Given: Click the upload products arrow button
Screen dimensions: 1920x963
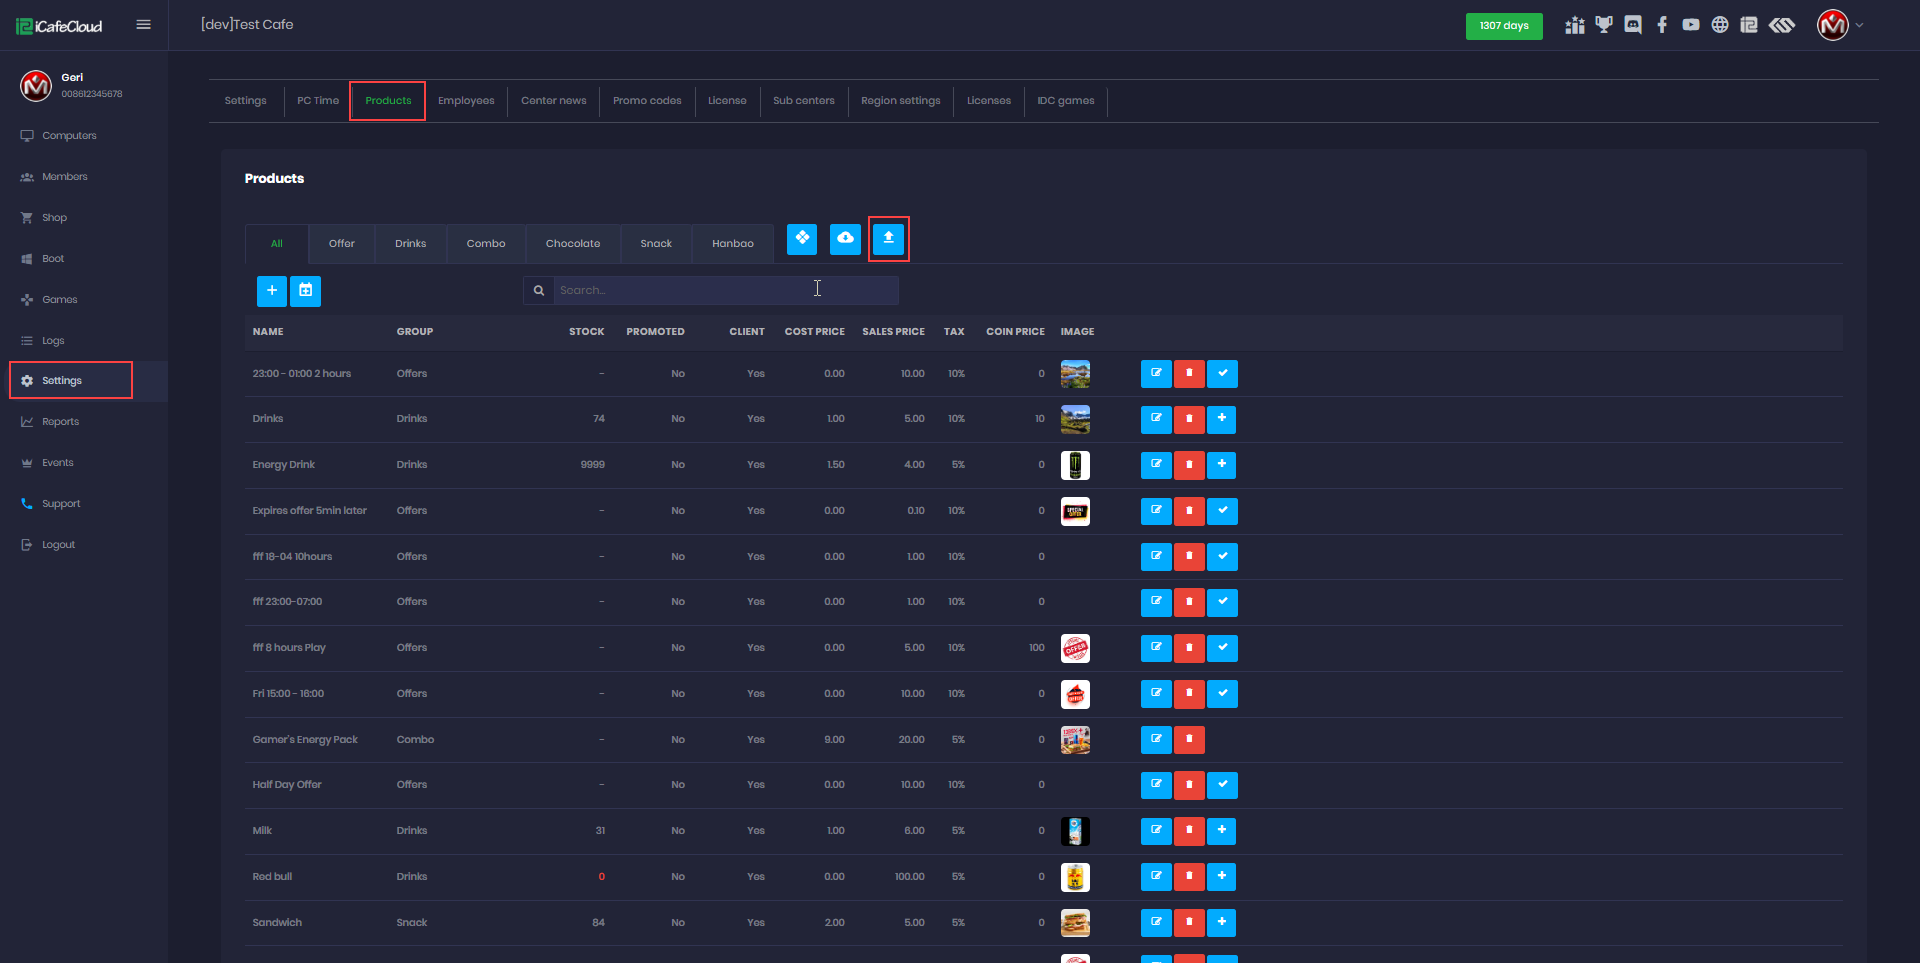Looking at the screenshot, I should [x=888, y=239].
